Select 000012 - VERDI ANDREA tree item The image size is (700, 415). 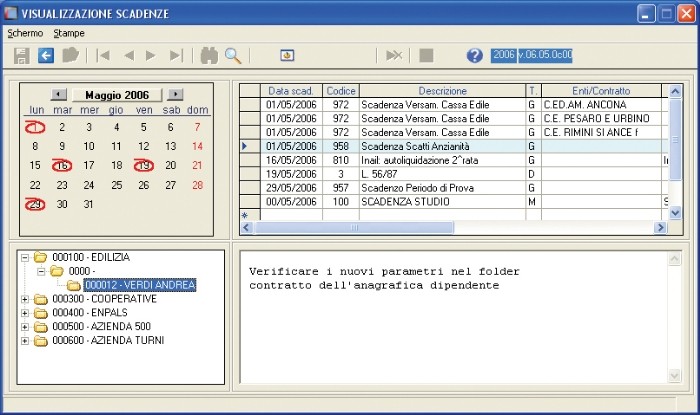(140, 285)
